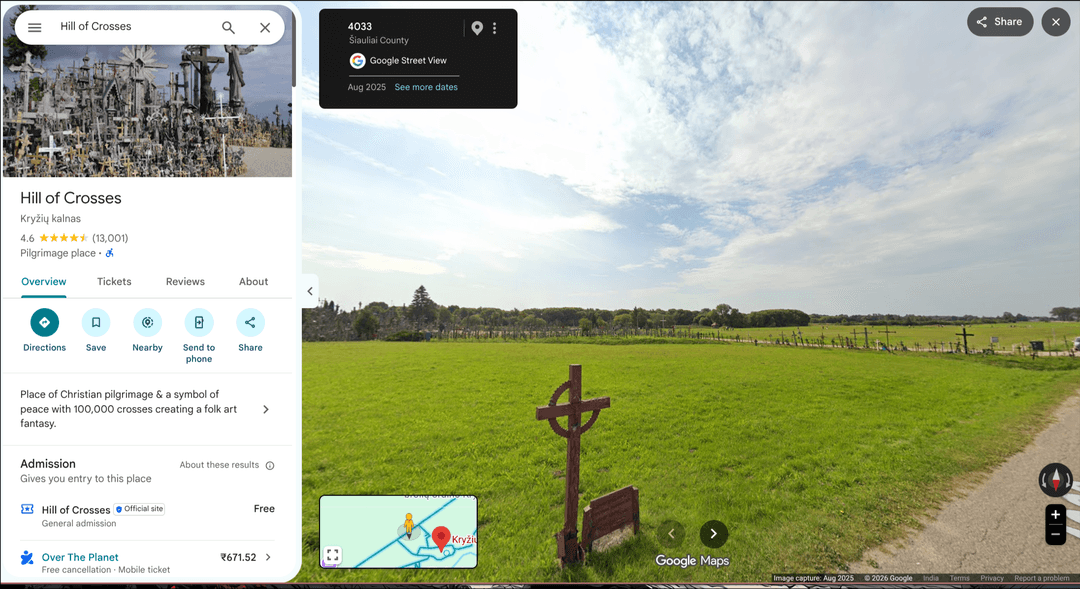Go to previous Street View position arrow
Image resolution: width=1080 pixels, height=589 pixels.
click(672, 534)
